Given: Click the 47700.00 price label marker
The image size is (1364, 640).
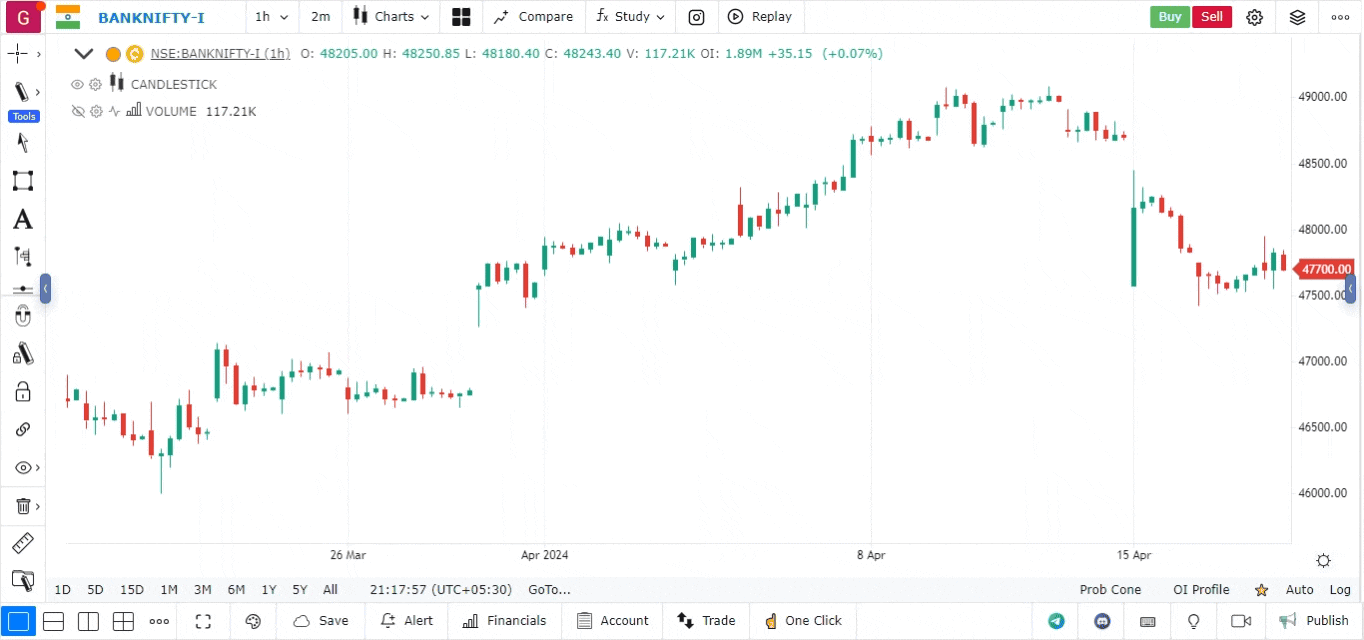Looking at the screenshot, I should coord(1325,269).
